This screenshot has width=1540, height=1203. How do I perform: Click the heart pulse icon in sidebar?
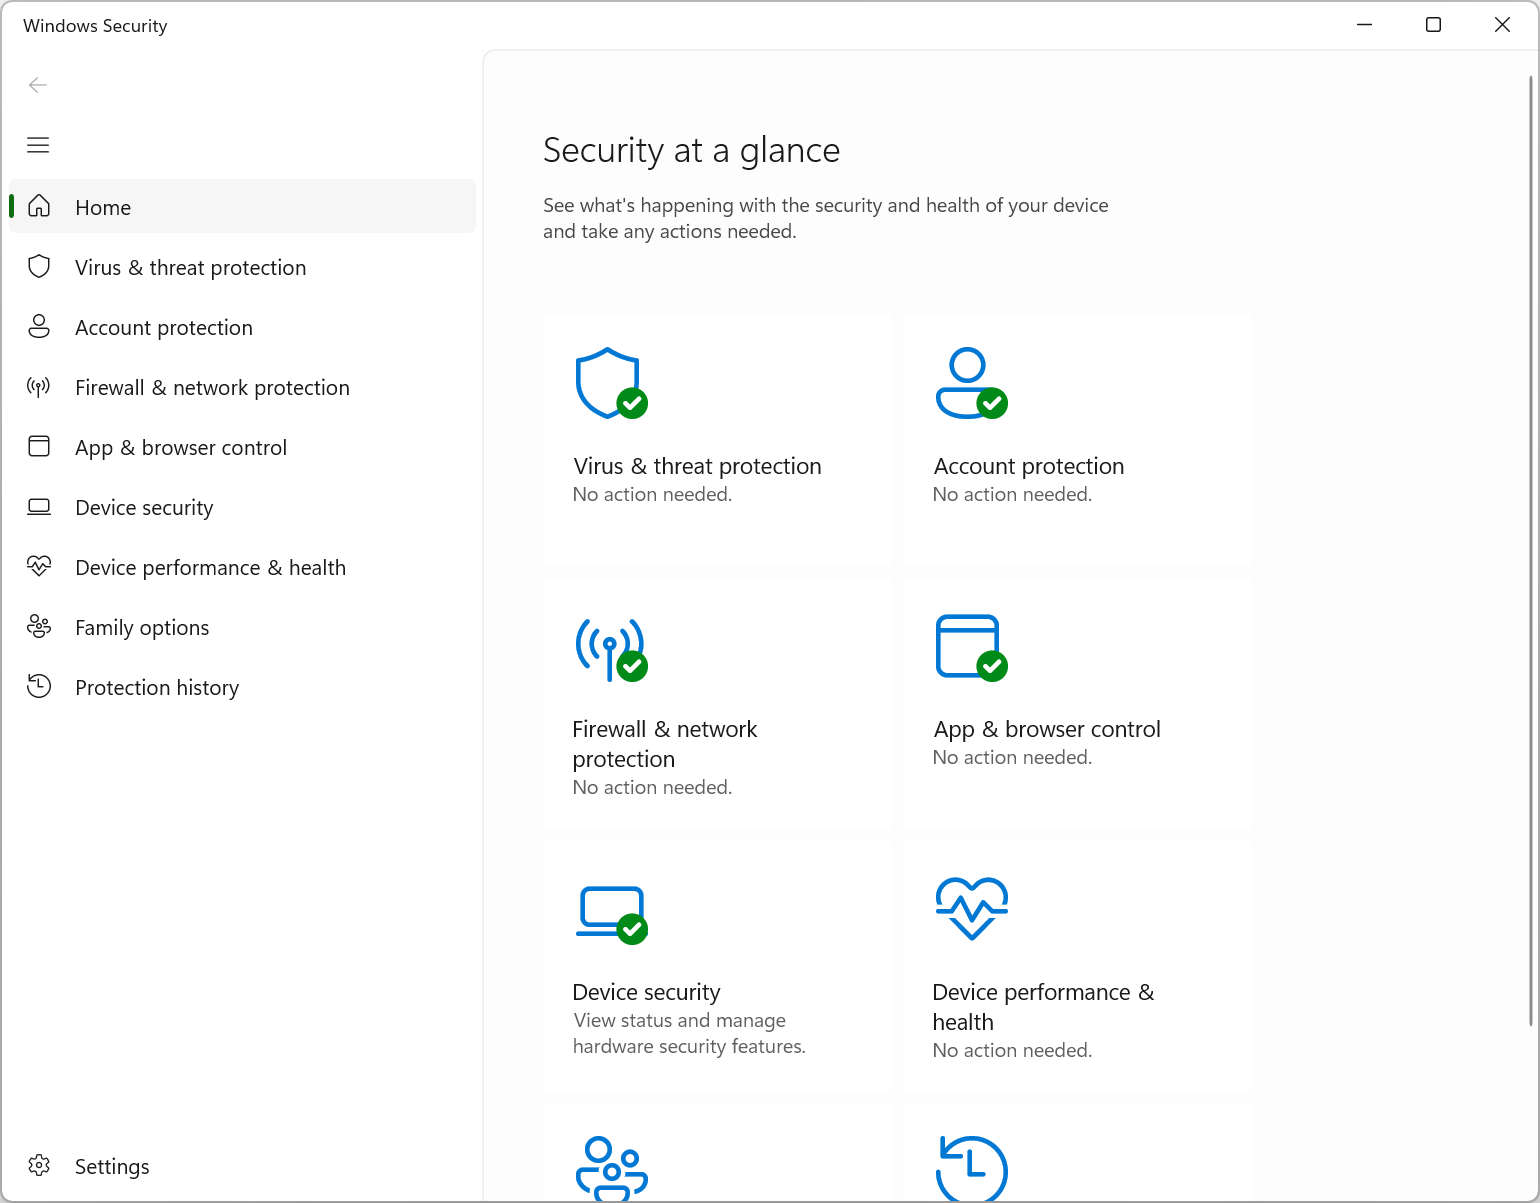tap(39, 566)
